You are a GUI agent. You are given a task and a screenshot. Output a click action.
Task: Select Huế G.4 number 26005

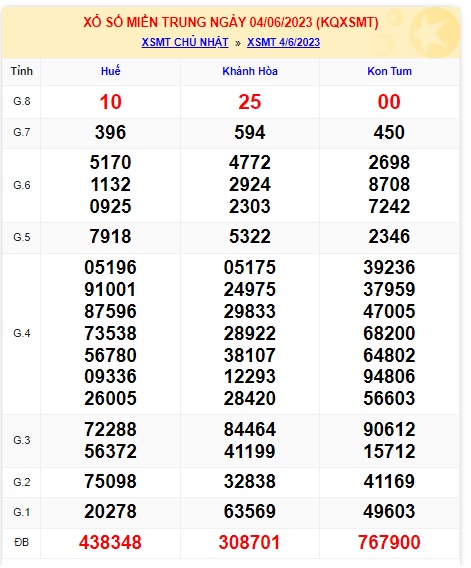[x=111, y=398]
